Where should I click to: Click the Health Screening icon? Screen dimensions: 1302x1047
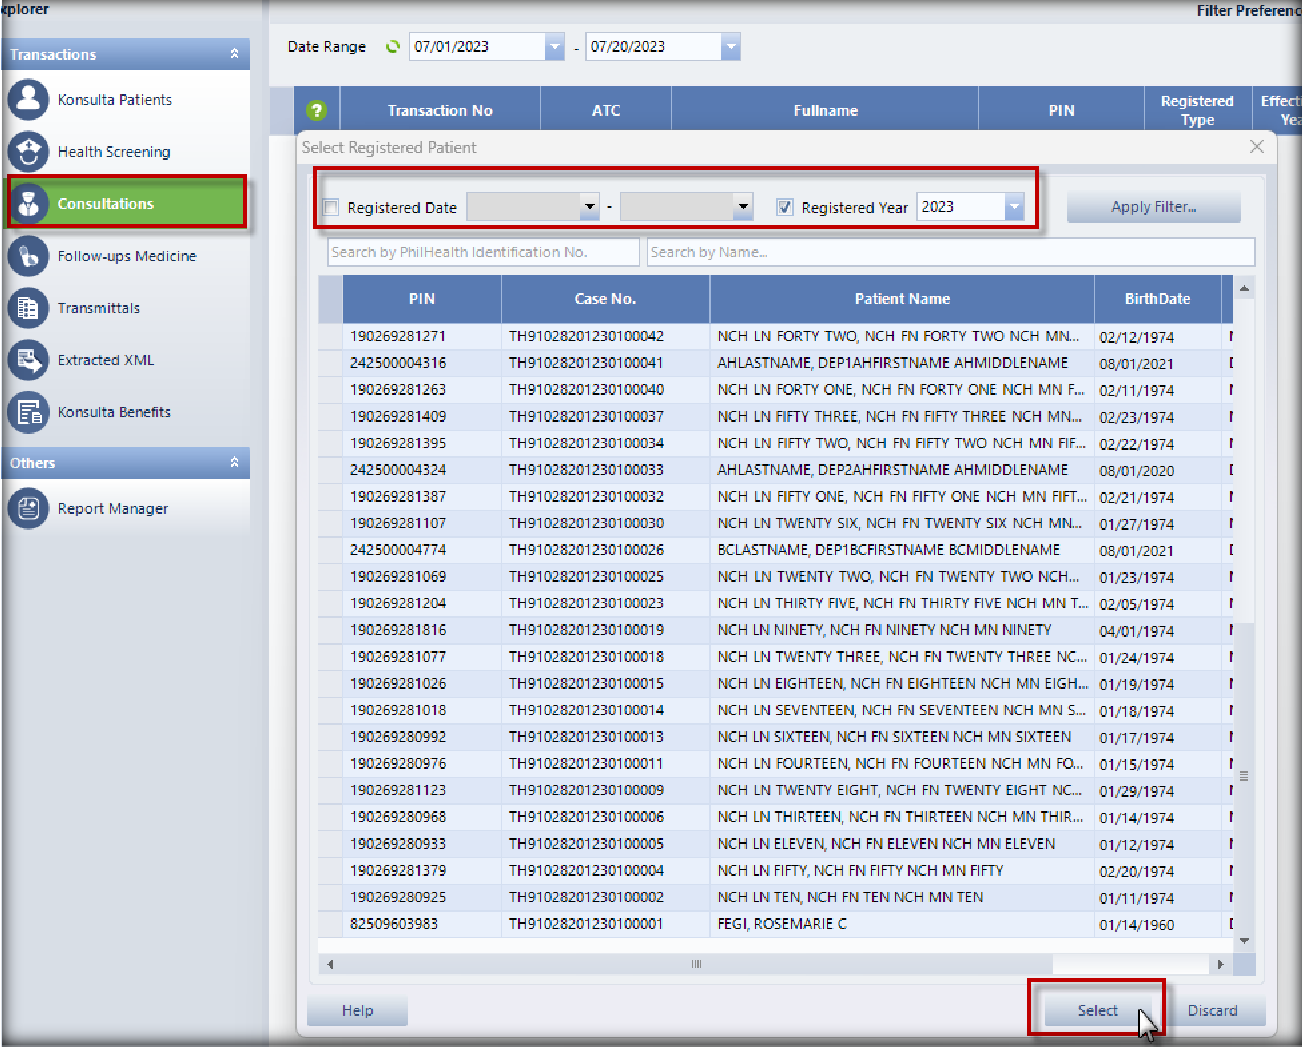tap(28, 152)
